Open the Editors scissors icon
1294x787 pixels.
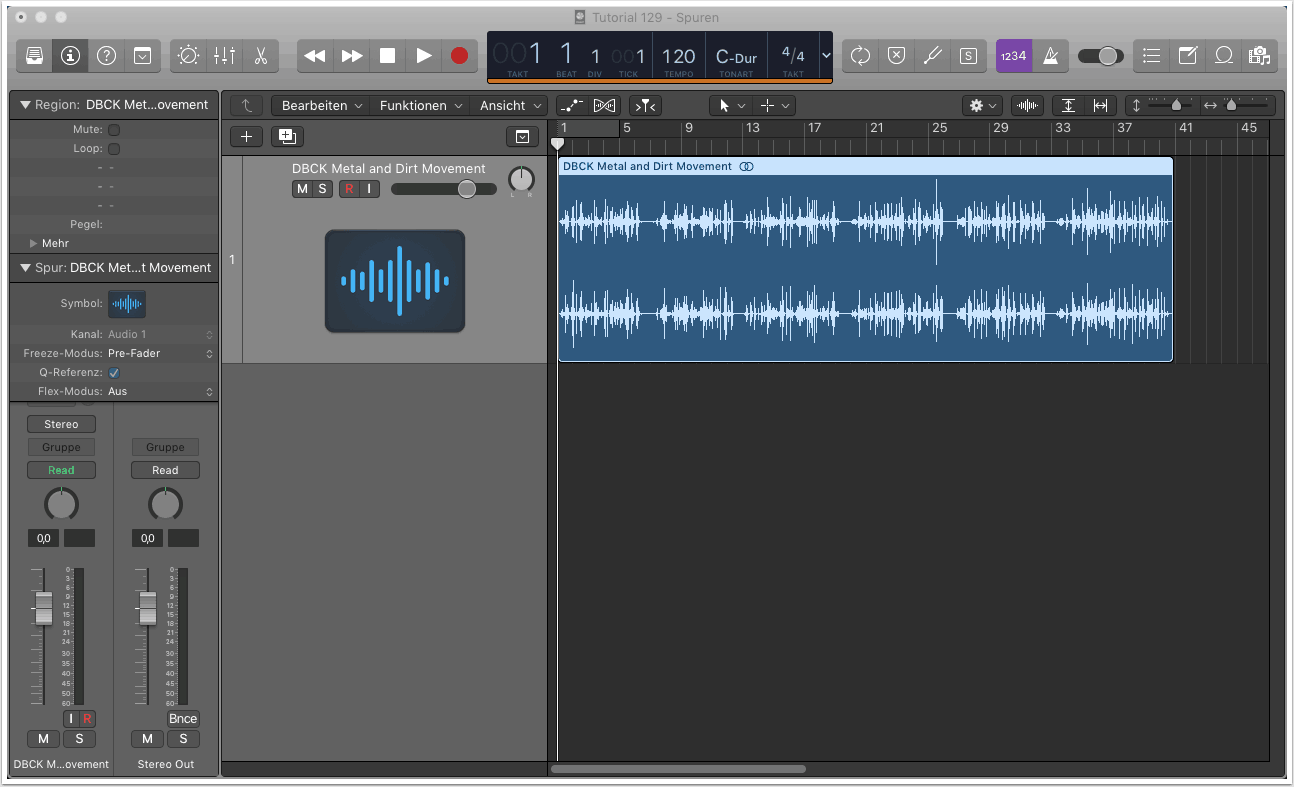[260, 56]
